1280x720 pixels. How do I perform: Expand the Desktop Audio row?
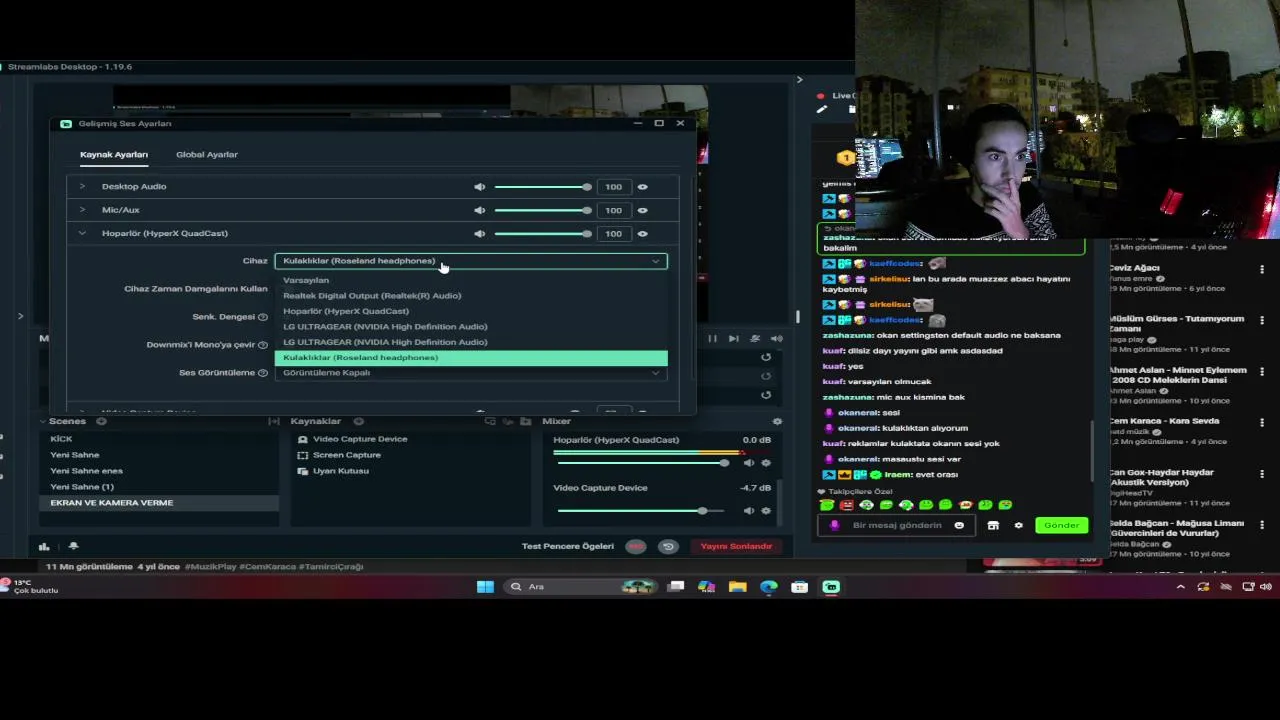click(x=82, y=187)
